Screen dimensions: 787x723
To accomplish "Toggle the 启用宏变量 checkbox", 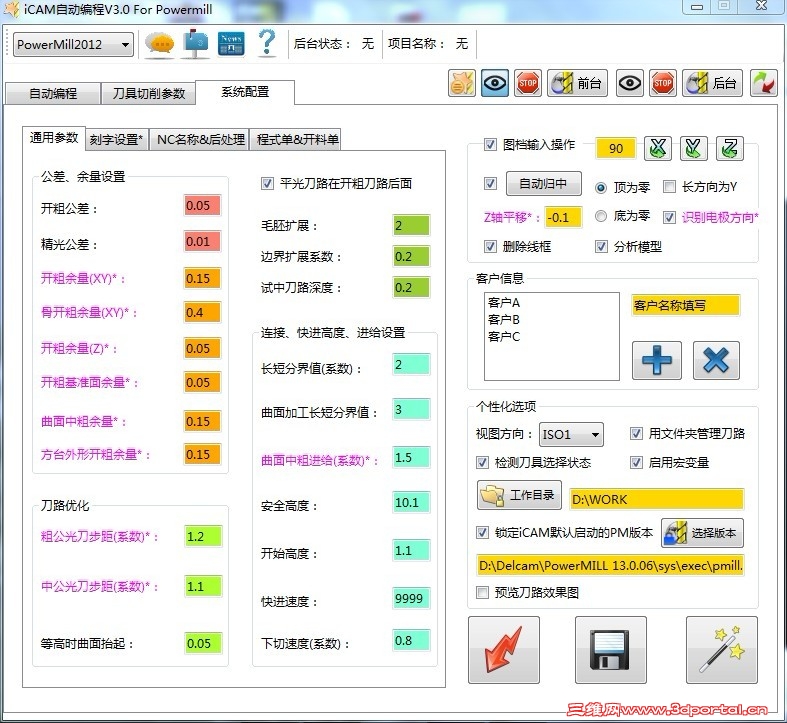I will [636, 462].
